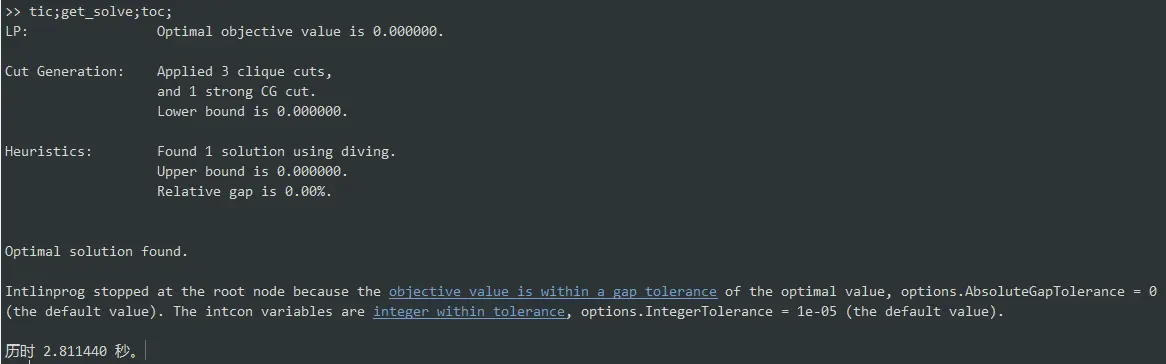
Task: Place cursor after the elapsed time line
Action: click(x=144, y=351)
